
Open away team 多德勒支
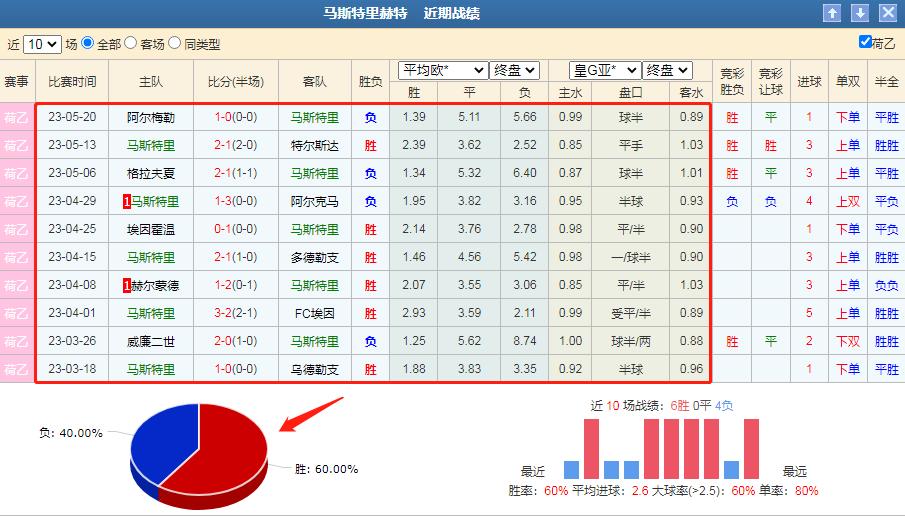(315, 257)
